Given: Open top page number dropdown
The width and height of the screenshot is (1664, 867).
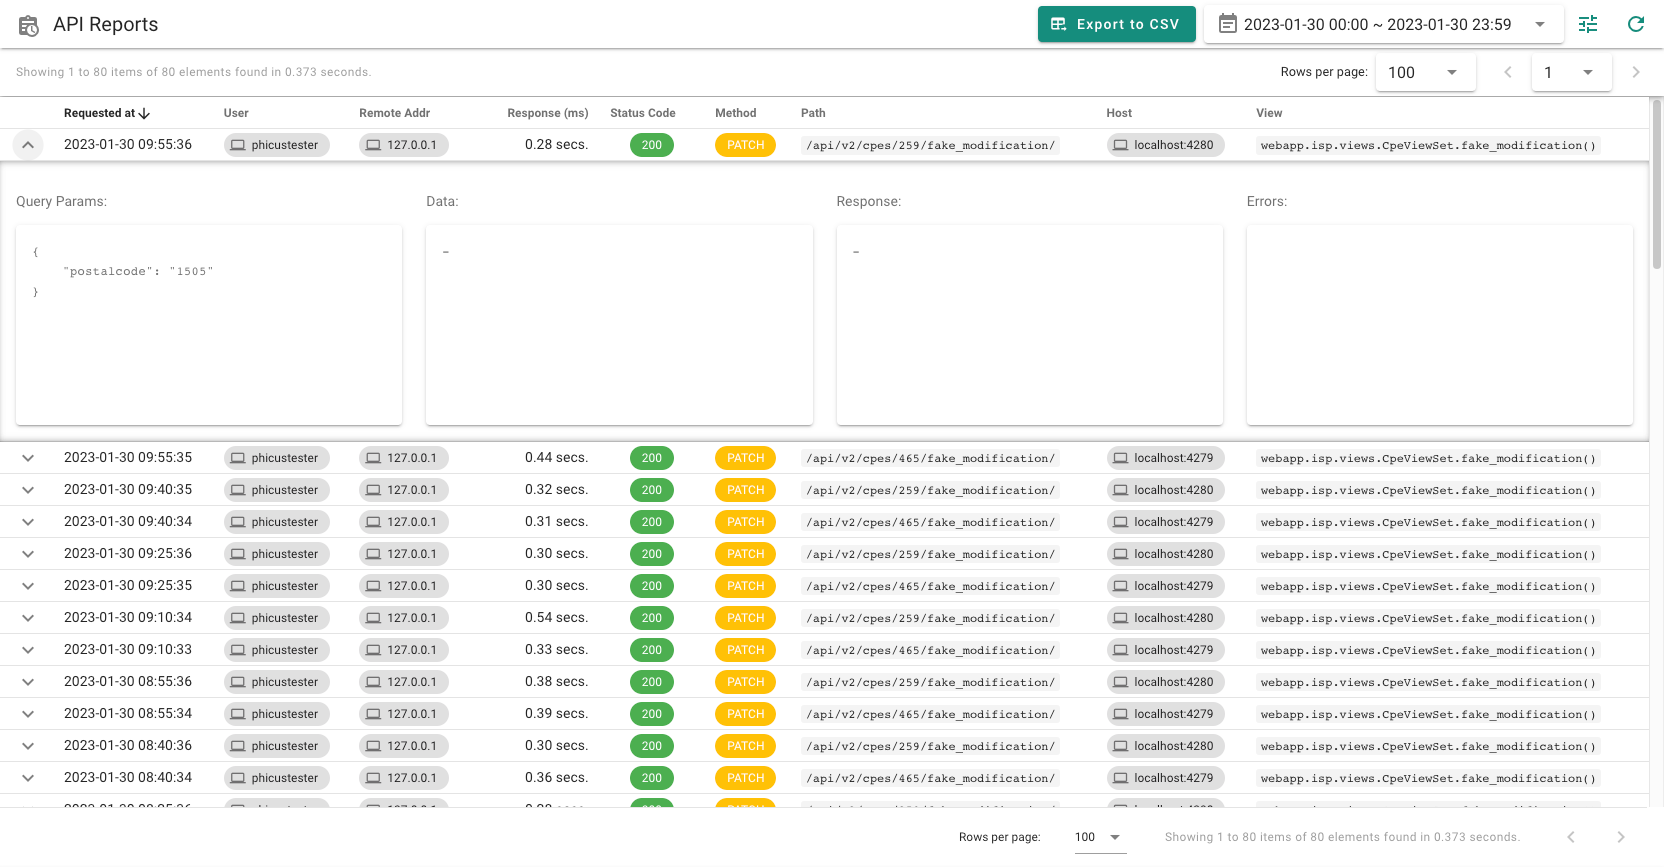Looking at the screenshot, I should [1572, 72].
